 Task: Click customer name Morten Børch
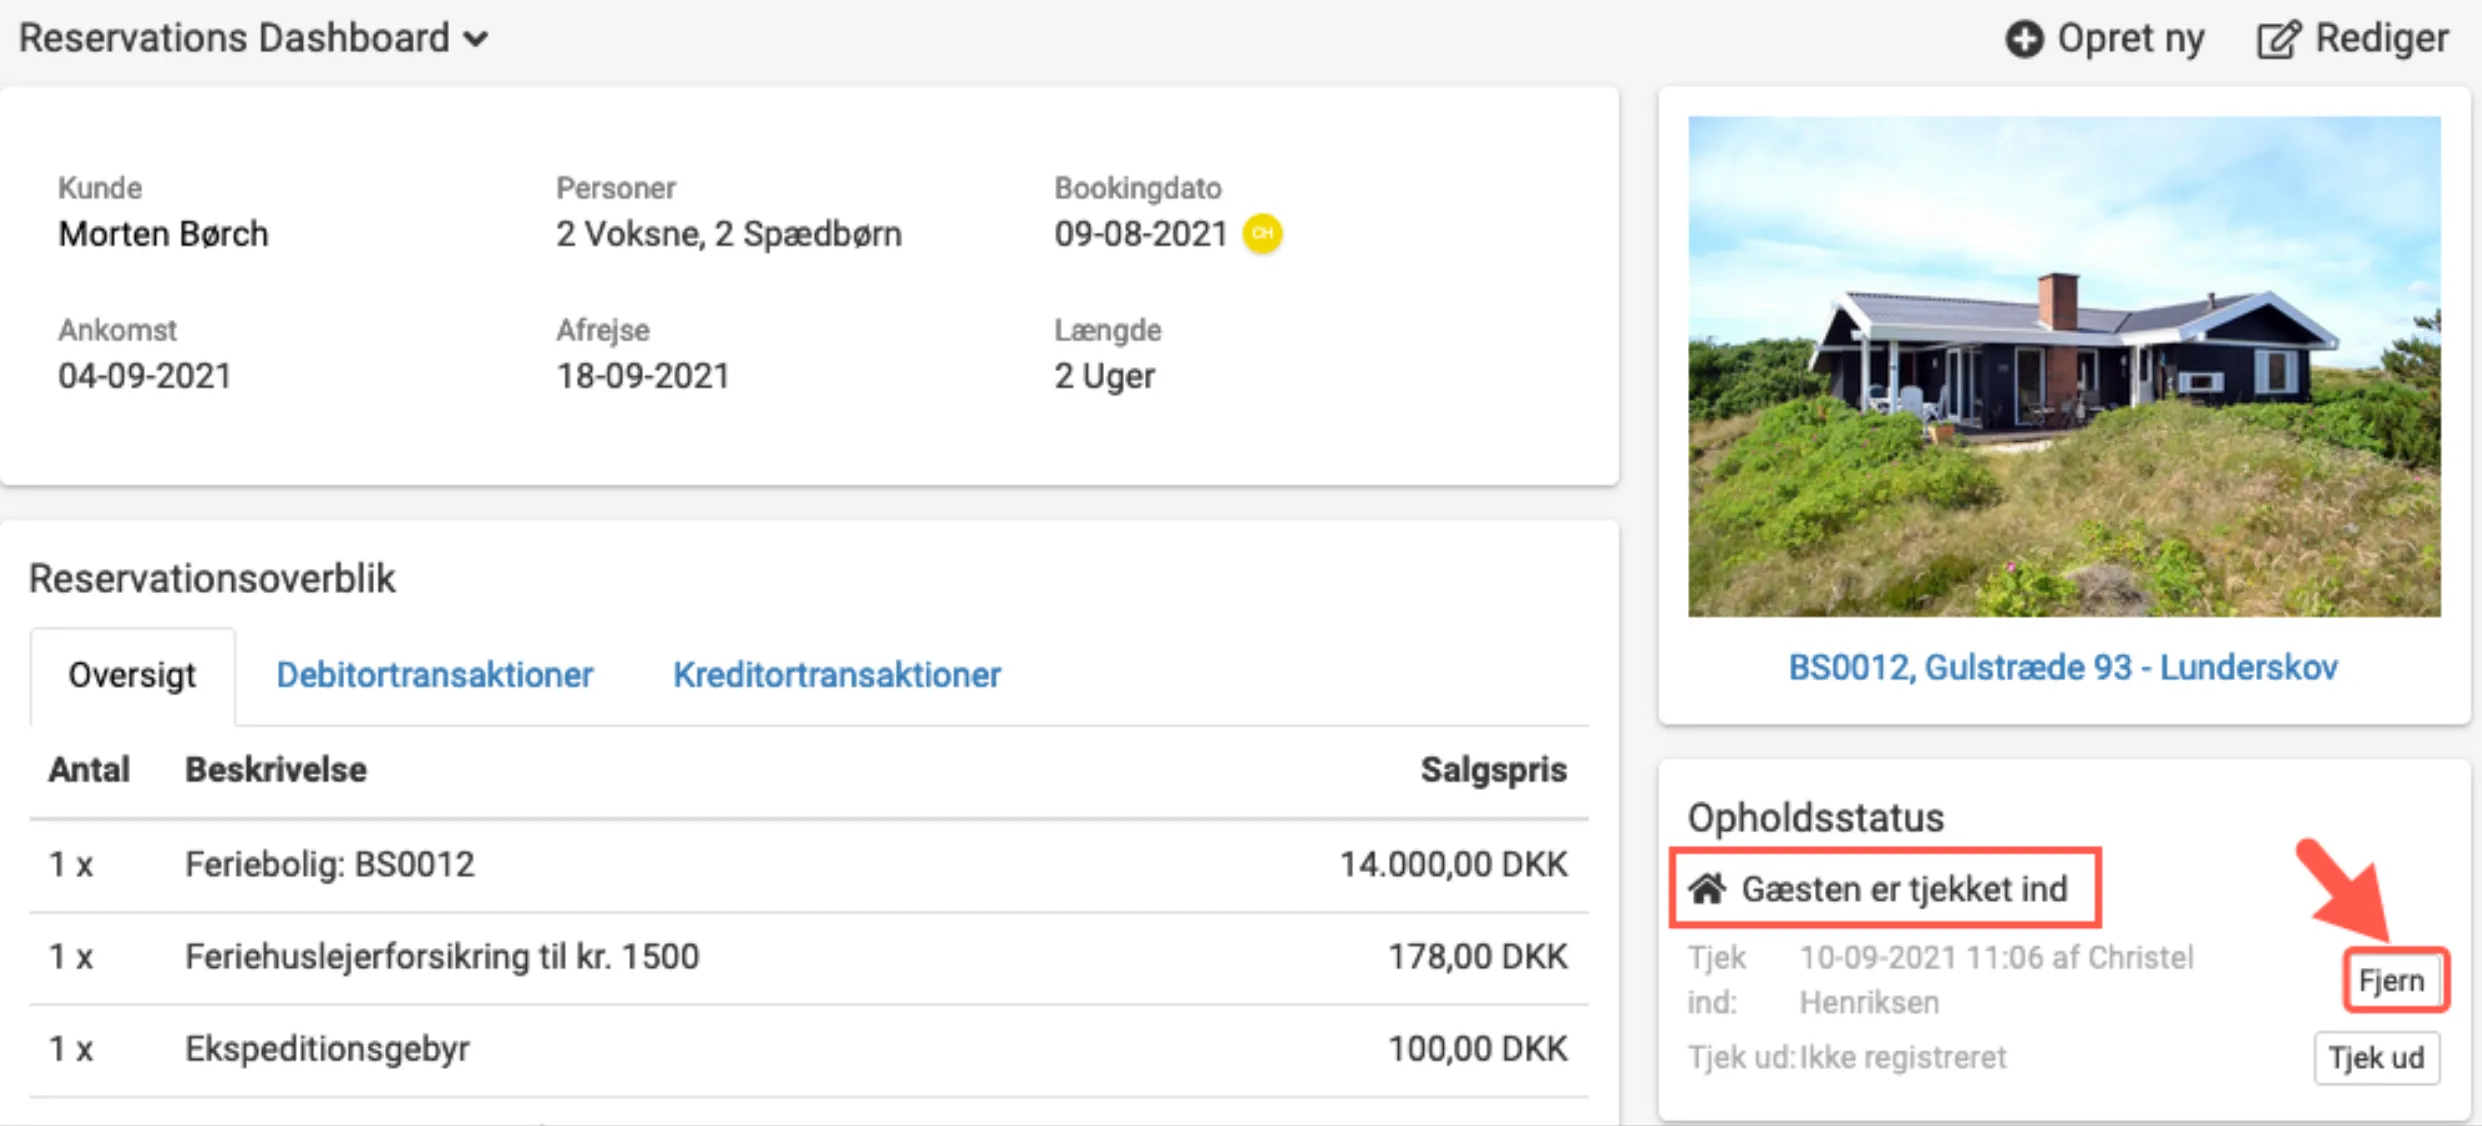(163, 234)
